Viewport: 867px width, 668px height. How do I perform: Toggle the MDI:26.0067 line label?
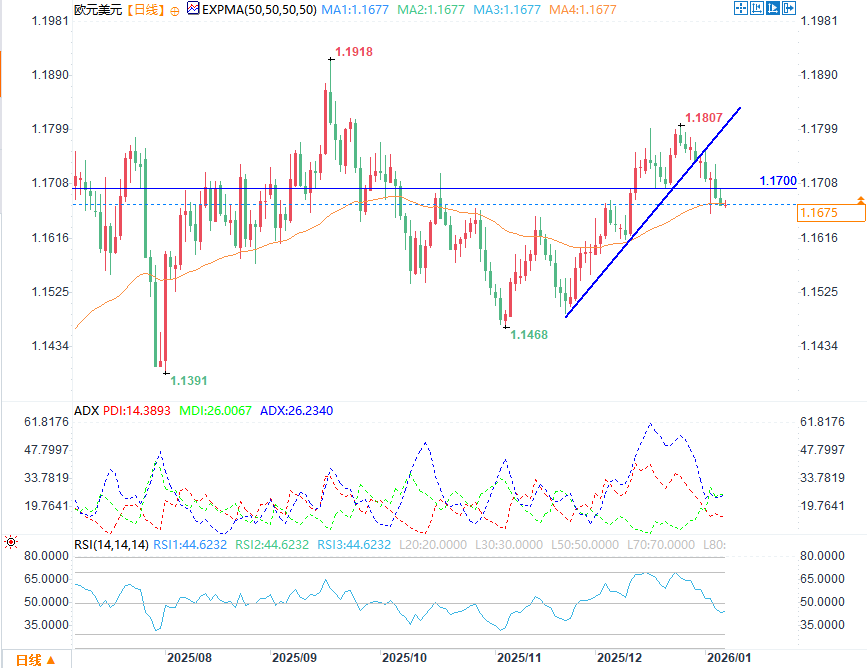pyautogui.click(x=215, y=411)
